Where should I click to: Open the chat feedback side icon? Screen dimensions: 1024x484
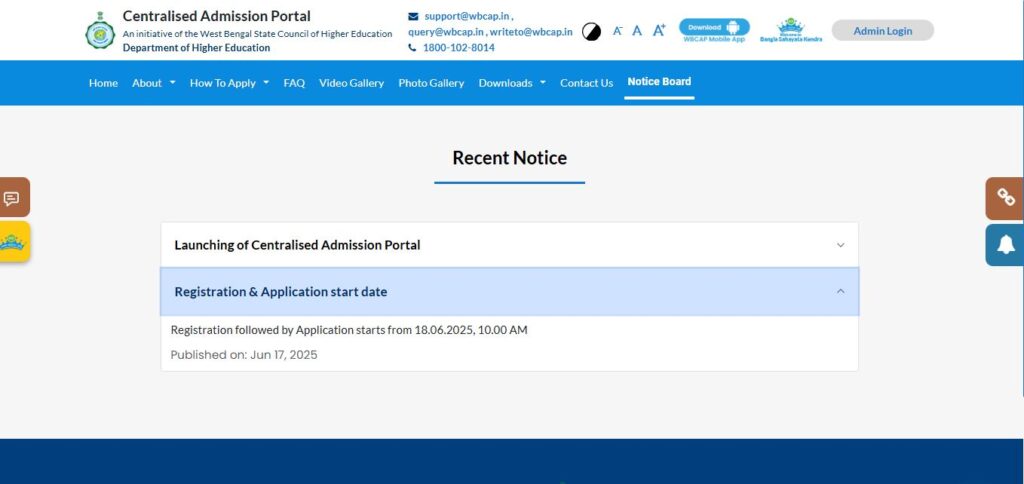pos(12,197)
